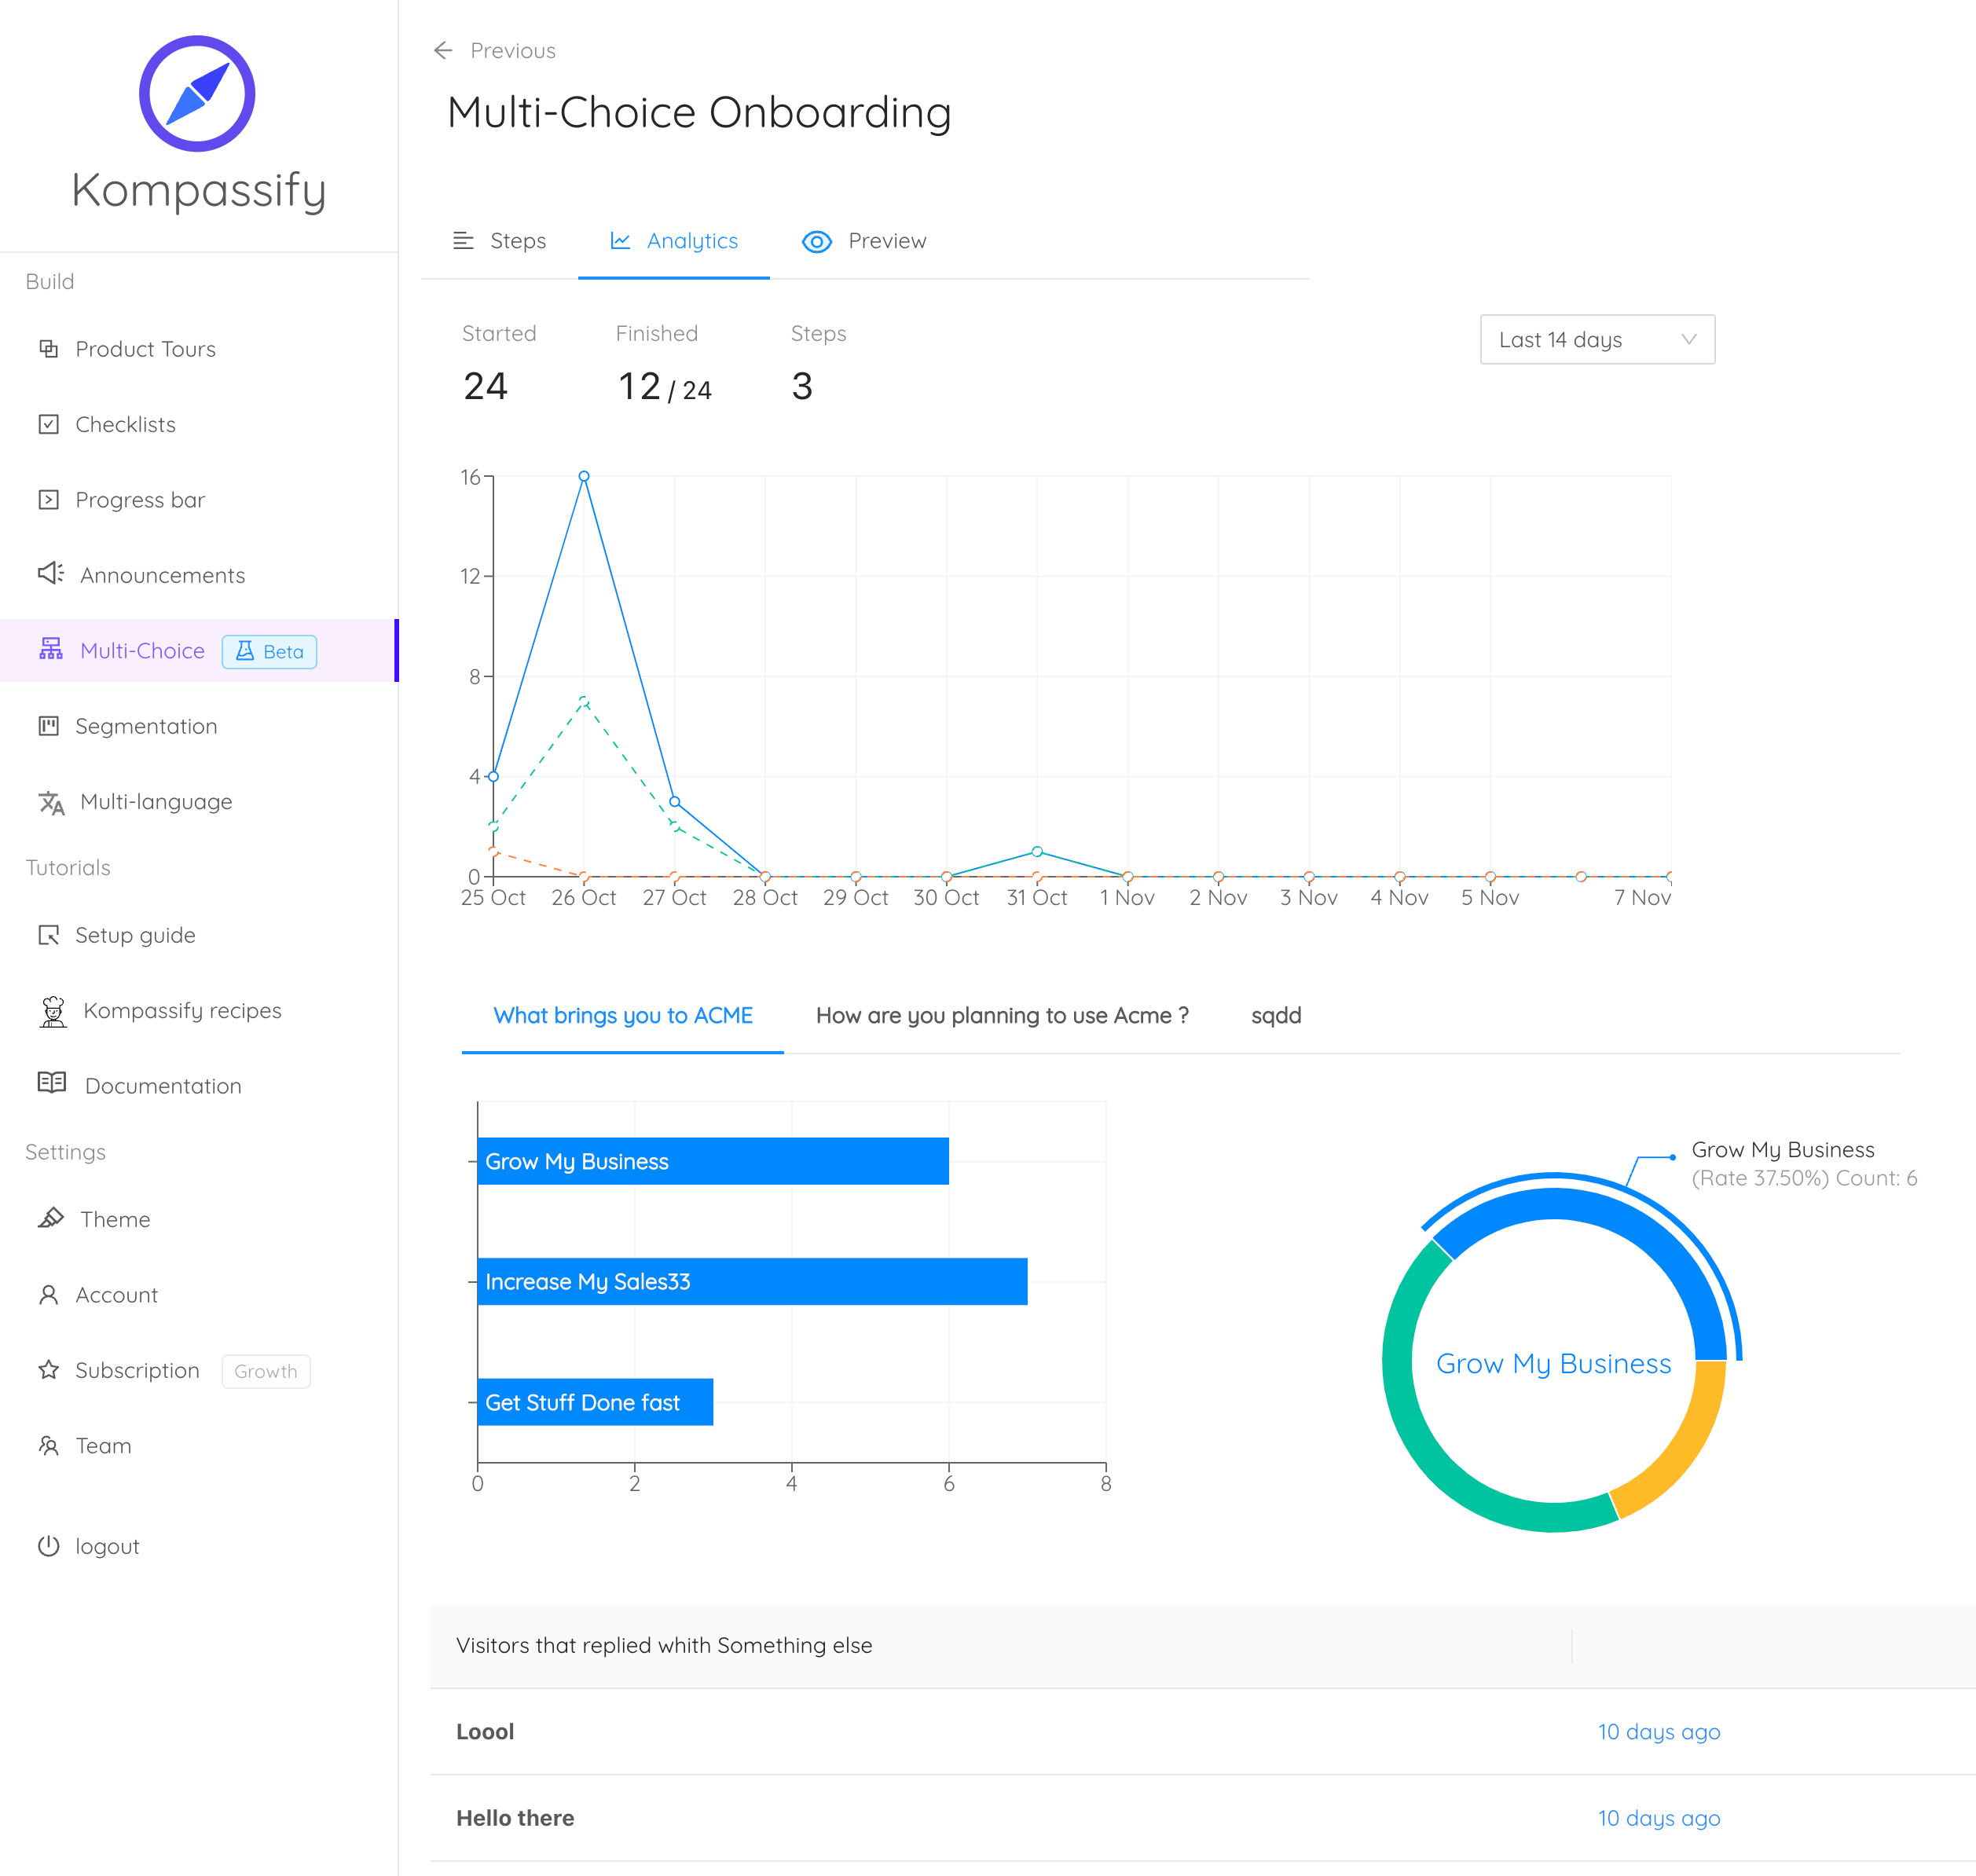The image size is (1976, 1876).
Task: Click the Grow My Business donut center label
Action: coord(1553,1363)
